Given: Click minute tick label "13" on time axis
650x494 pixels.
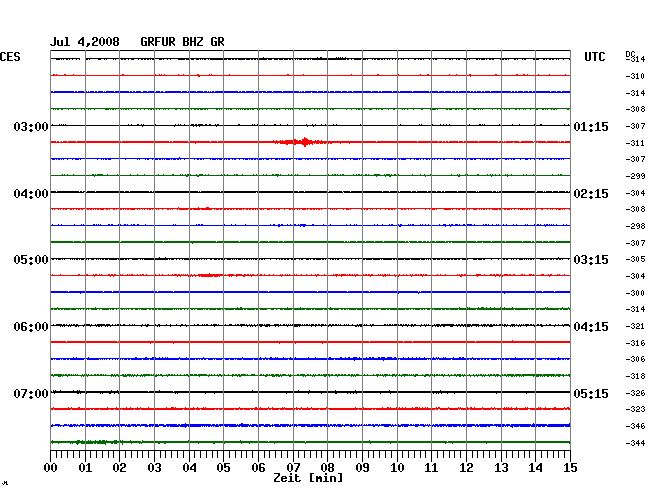Looking at the screenshot, I should click(501, 467).
